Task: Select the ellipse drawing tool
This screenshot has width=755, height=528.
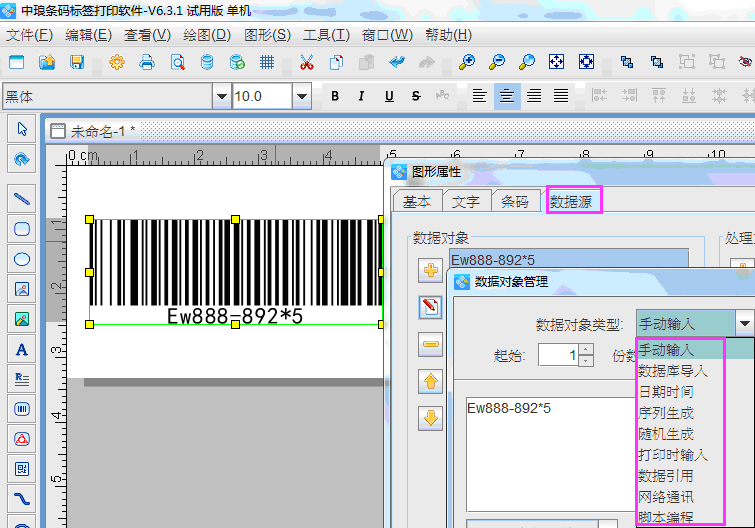Action: 22,259
